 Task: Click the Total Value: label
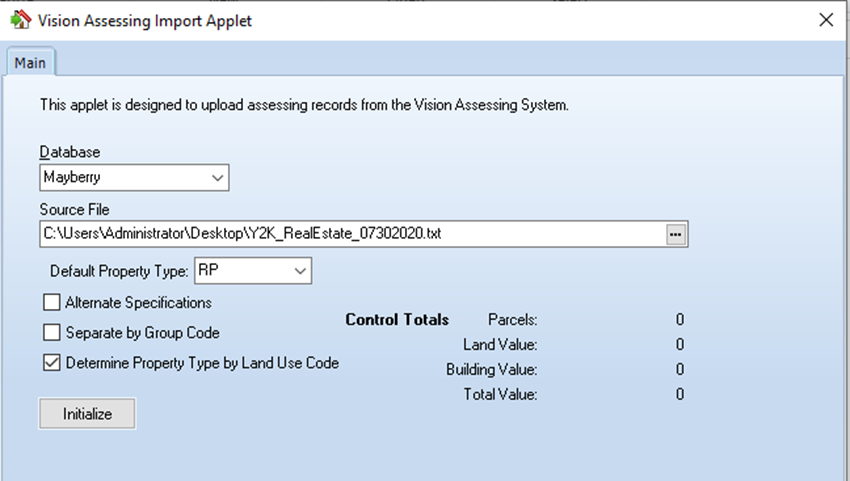(x=500, y=394)
